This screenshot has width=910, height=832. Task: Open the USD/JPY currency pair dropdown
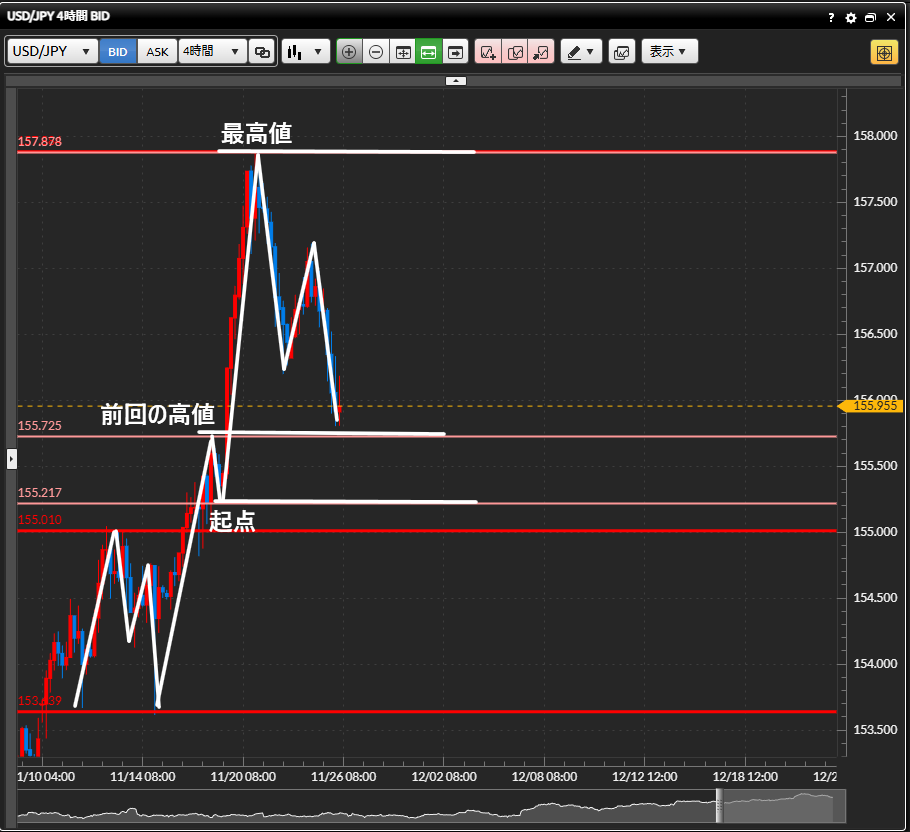53,52
